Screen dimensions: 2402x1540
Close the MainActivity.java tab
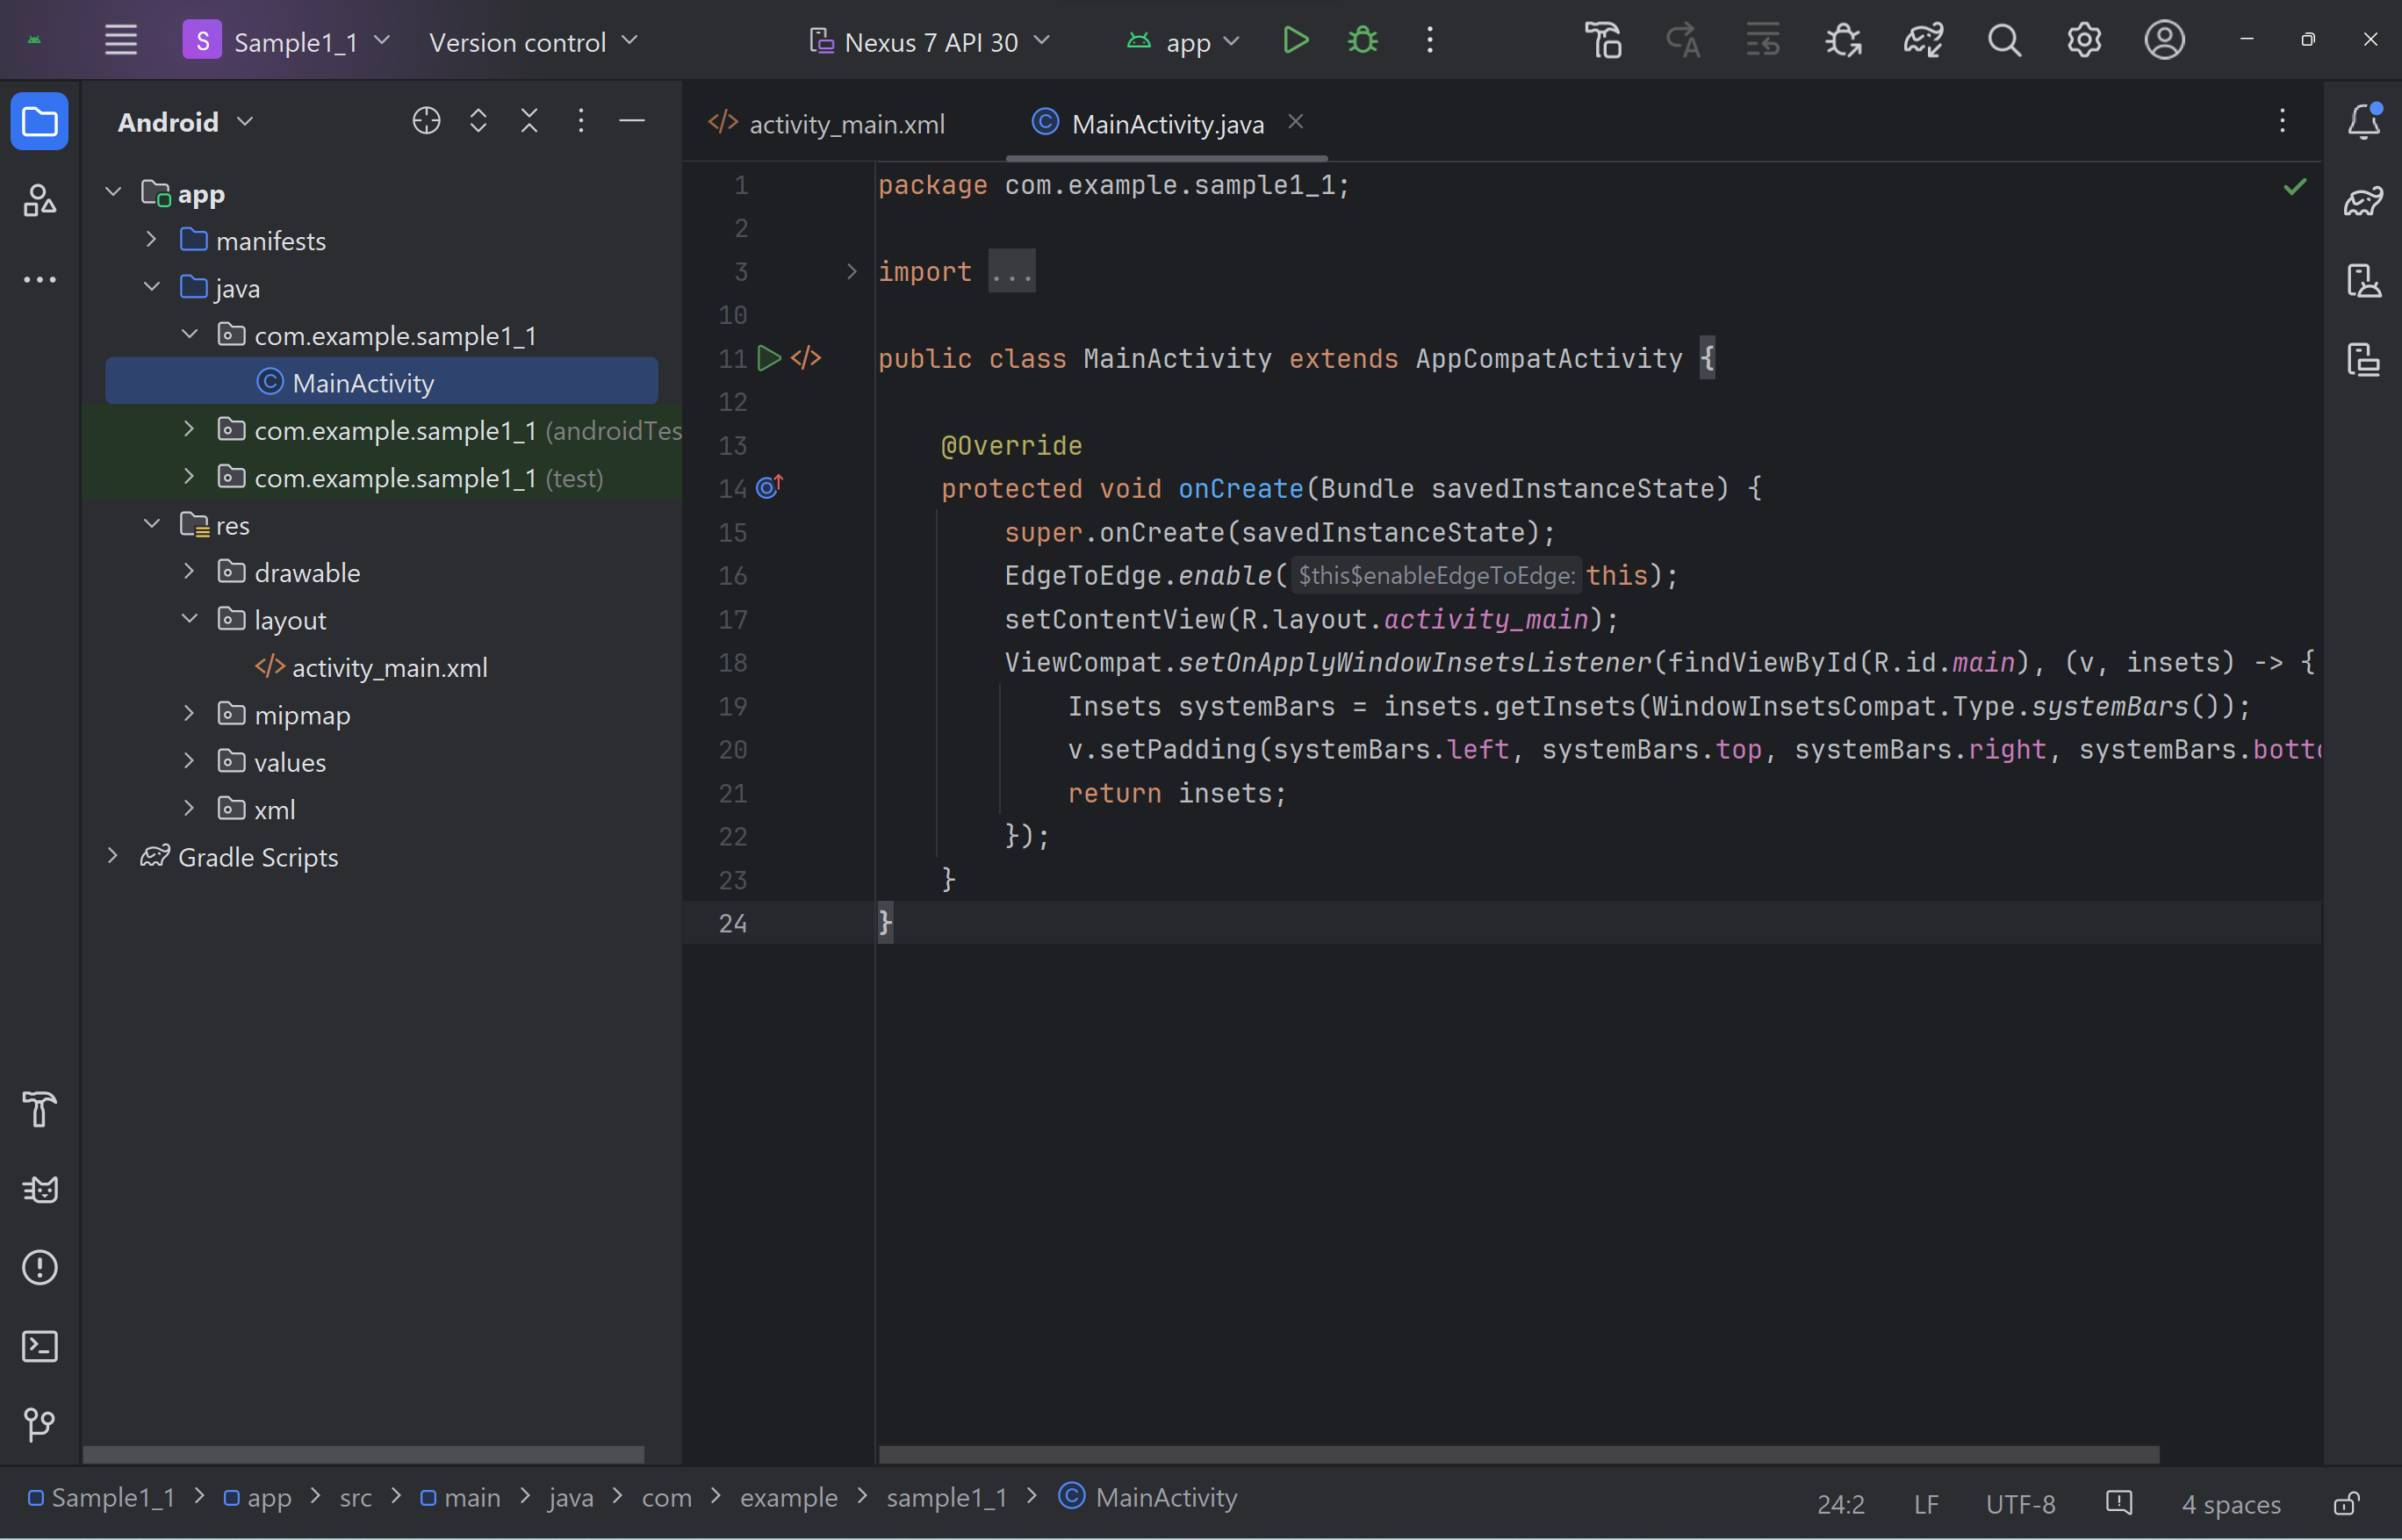(1296, 122)
